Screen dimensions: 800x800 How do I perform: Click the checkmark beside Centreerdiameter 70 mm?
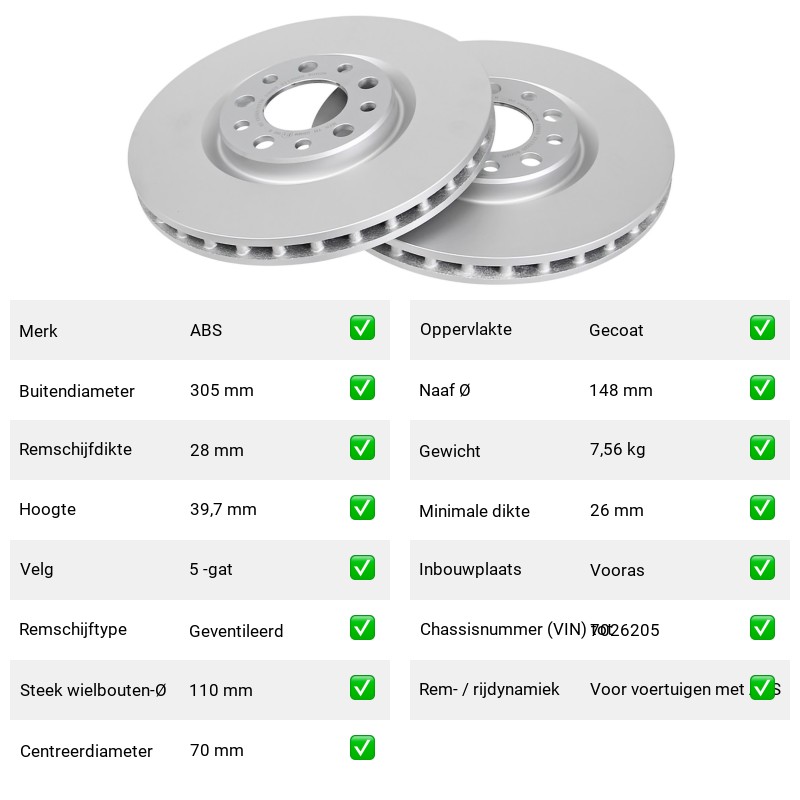click(362, 747)
